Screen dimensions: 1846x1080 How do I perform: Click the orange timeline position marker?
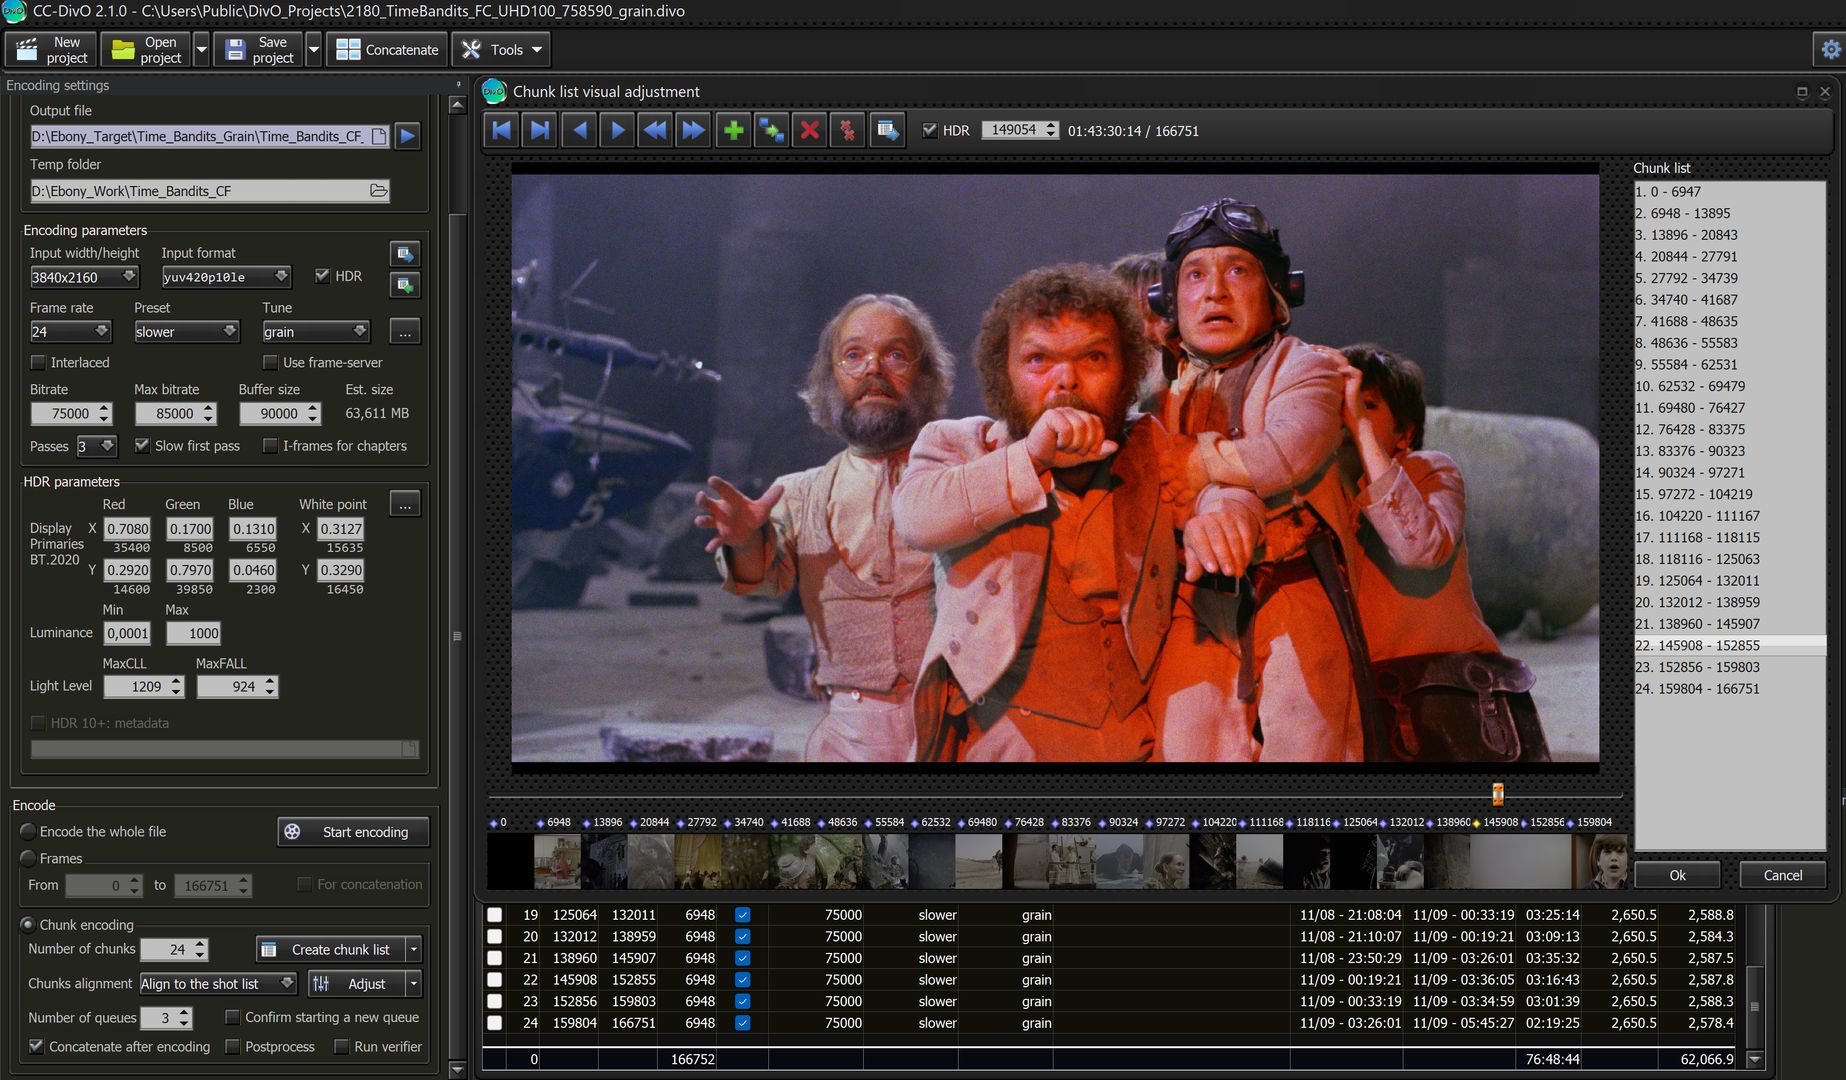[x=1497, y=794]
